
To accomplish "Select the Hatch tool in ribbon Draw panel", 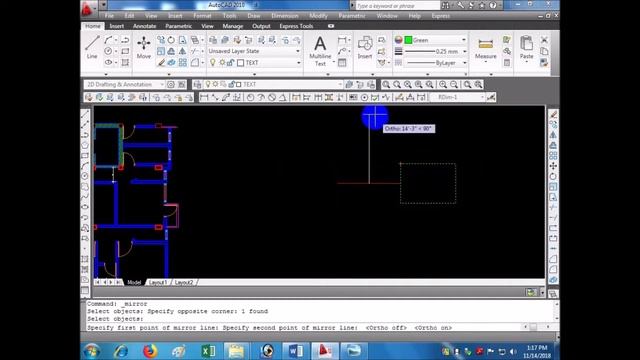I will click(125, 62).
